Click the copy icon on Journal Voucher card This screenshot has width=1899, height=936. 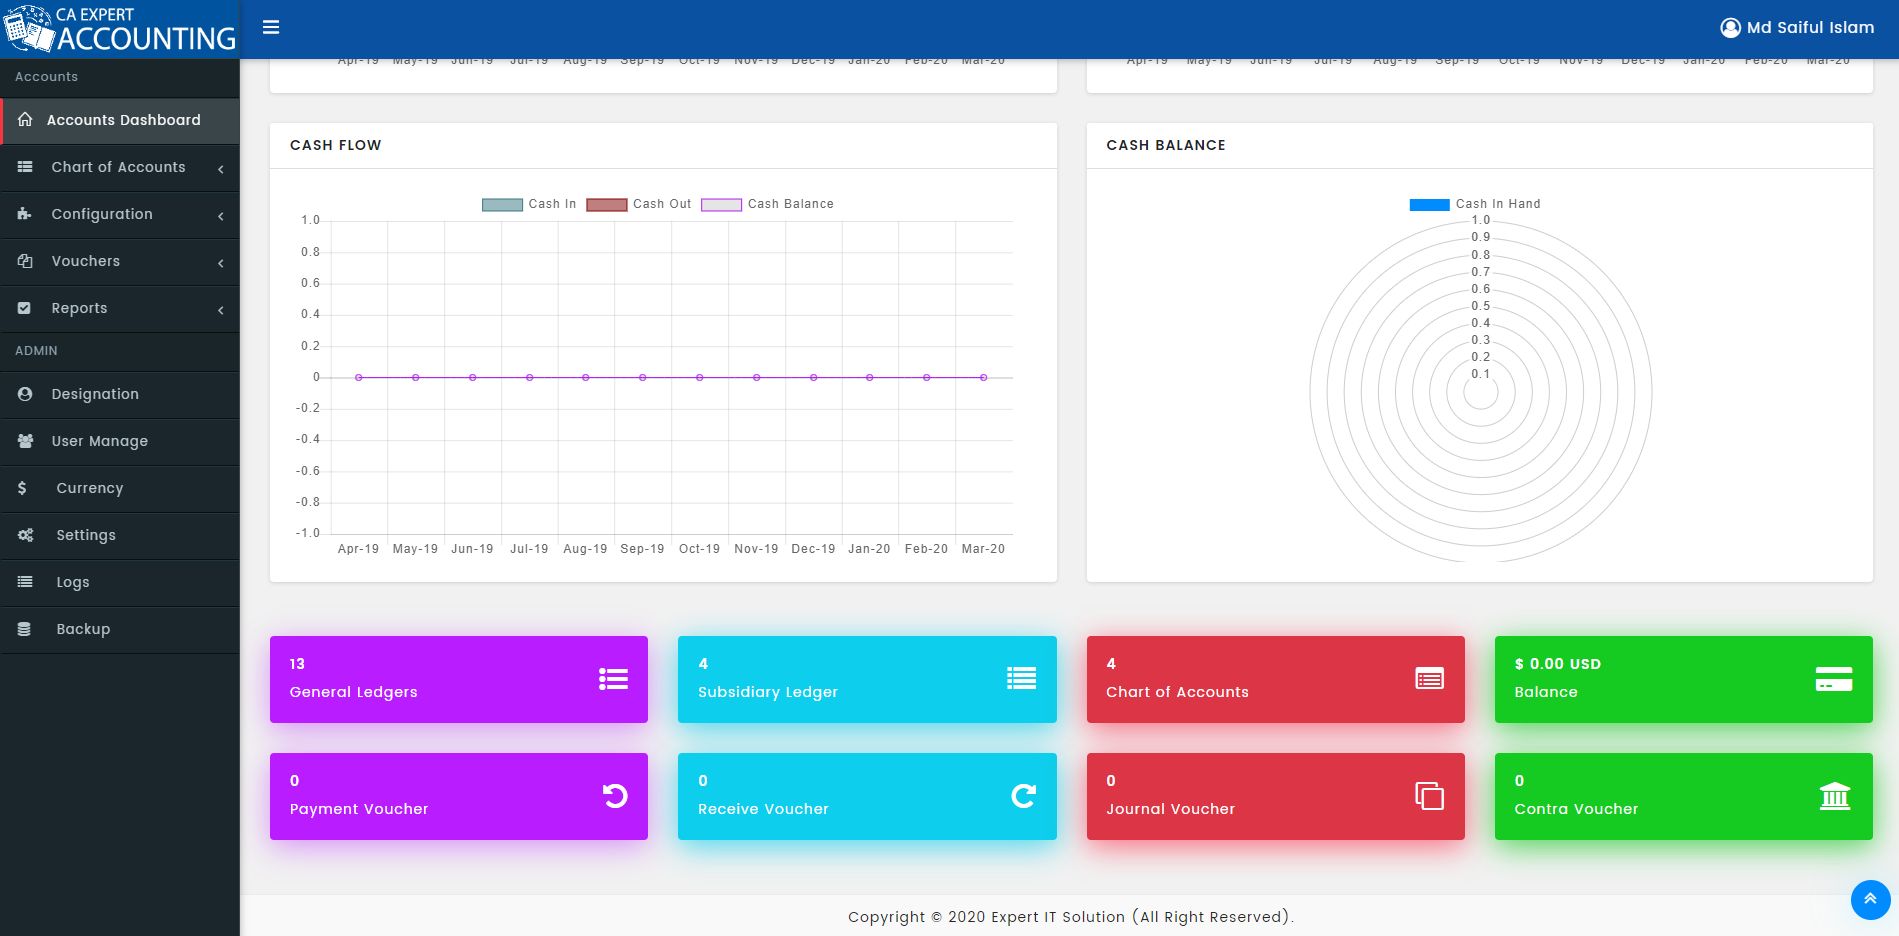(1429, 796)
